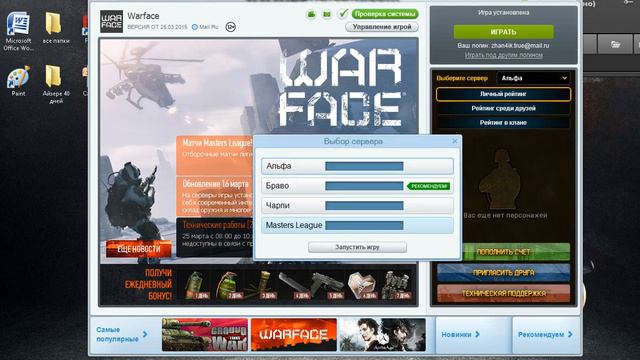Open the 'Матчи Masters League' news item
This screenshot has width=640, height=360.
click(x=215, y=155)
